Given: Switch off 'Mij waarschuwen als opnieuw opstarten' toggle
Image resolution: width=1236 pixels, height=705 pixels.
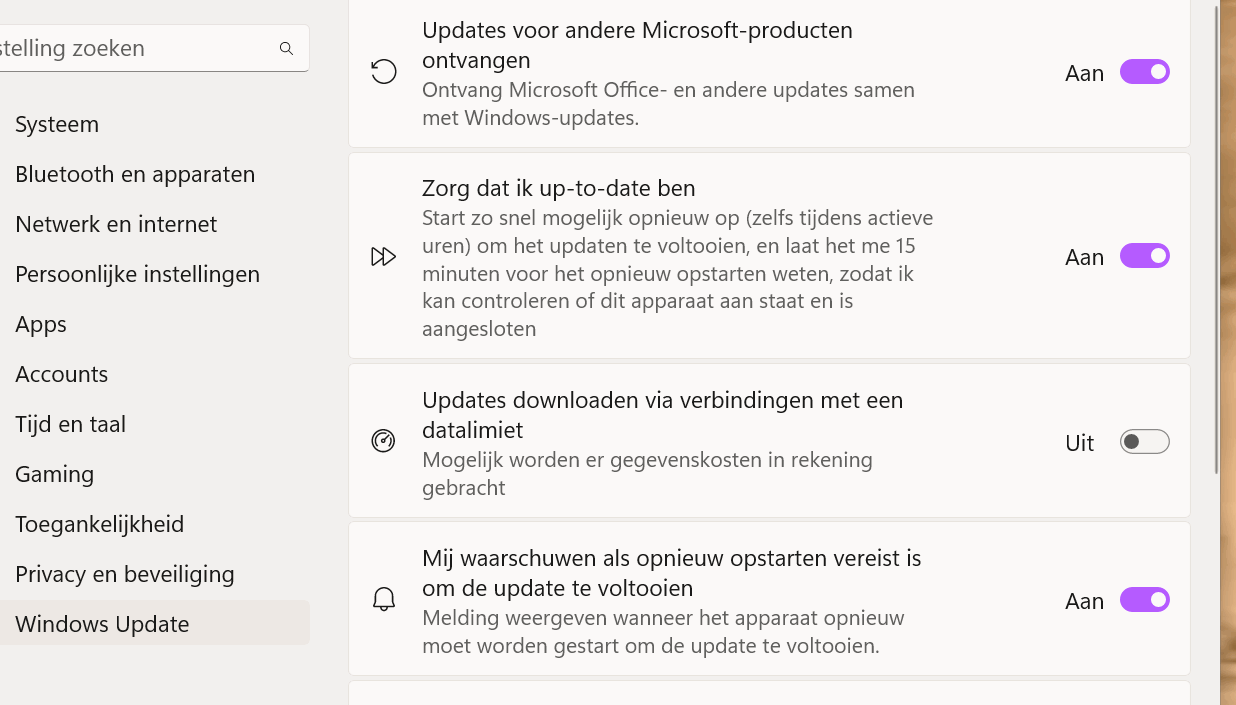Looking at the screenshot, I should point(1144,600).
